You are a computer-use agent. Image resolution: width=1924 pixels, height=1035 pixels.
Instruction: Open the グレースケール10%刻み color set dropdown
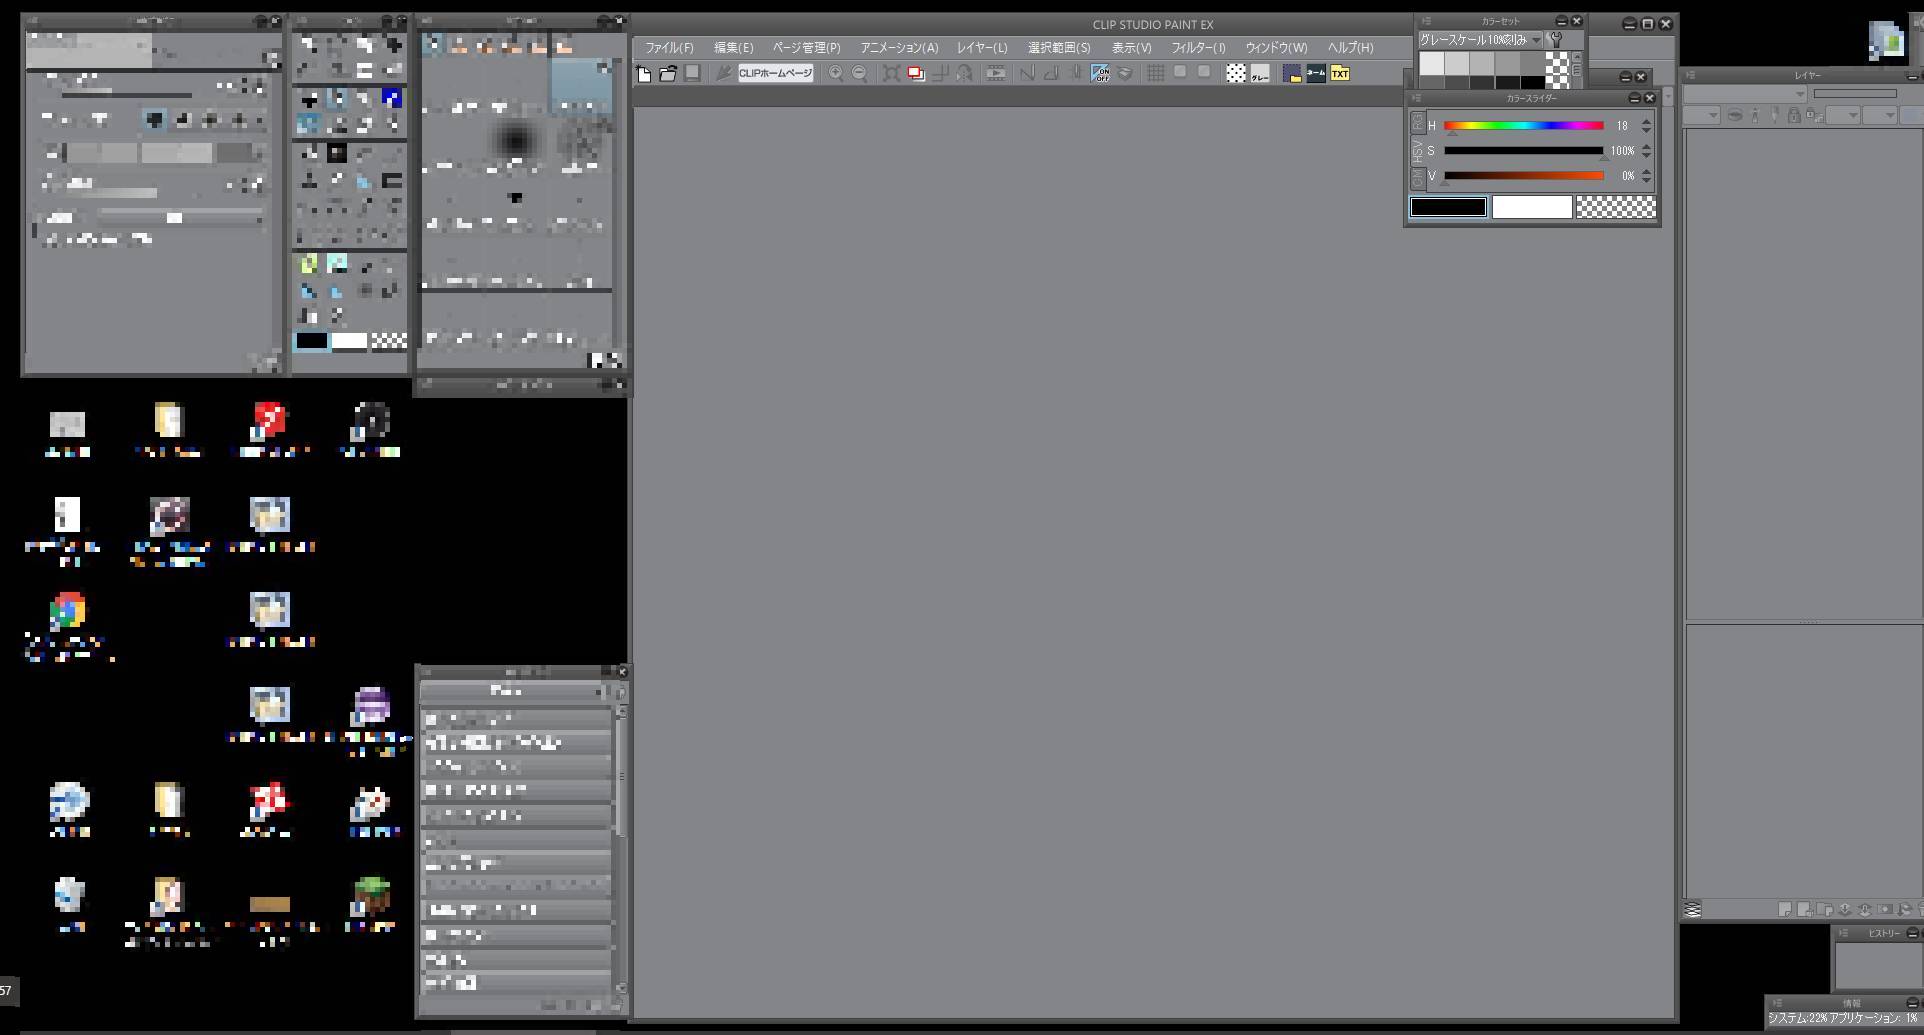(1480, 40)
